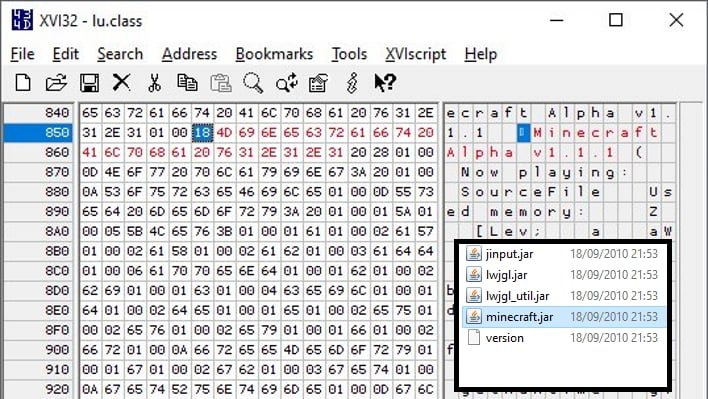
Task: Save the file with the floppy disk icon
Action: [89, 83]
